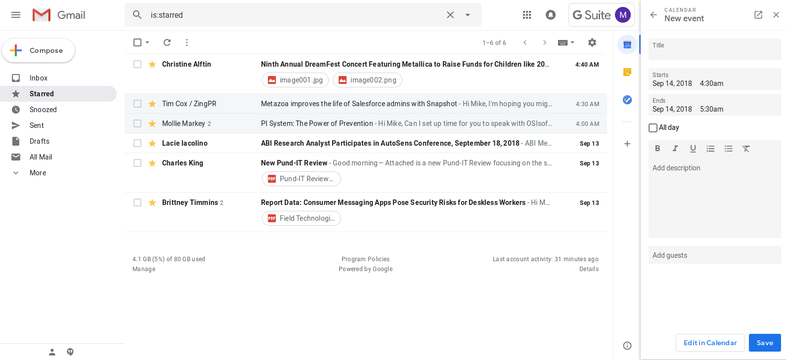Remove formatting in event description
786x360 pixels.
746,148
